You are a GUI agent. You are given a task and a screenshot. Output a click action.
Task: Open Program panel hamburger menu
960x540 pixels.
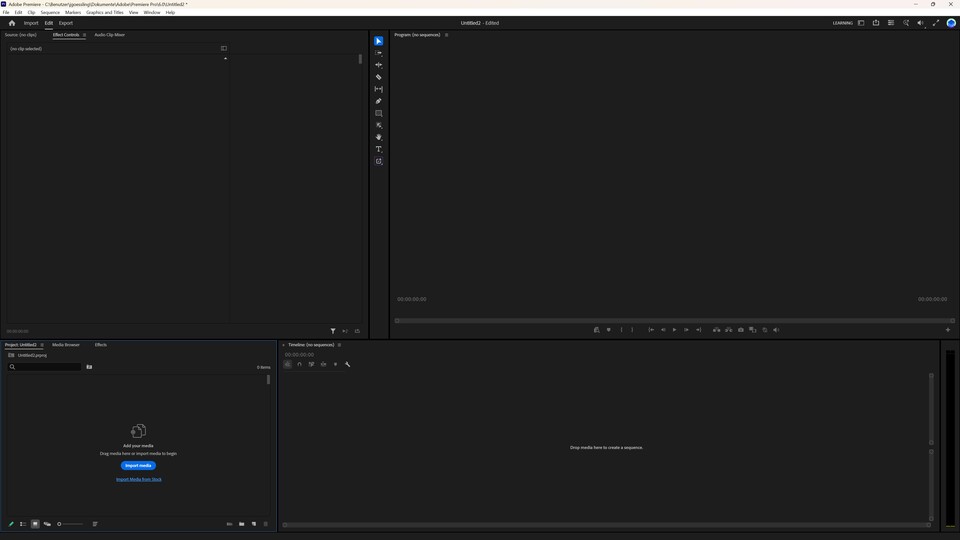click(x=446, y=35)
